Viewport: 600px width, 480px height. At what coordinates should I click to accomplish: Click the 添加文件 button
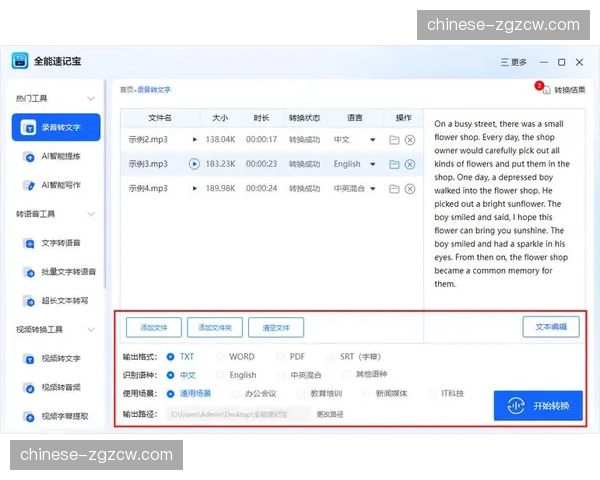154,328
